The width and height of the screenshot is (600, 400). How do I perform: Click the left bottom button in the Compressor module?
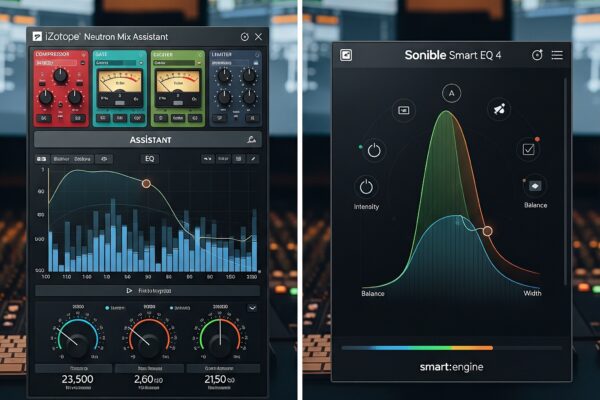pyautogui.click(x=44, y=118)
